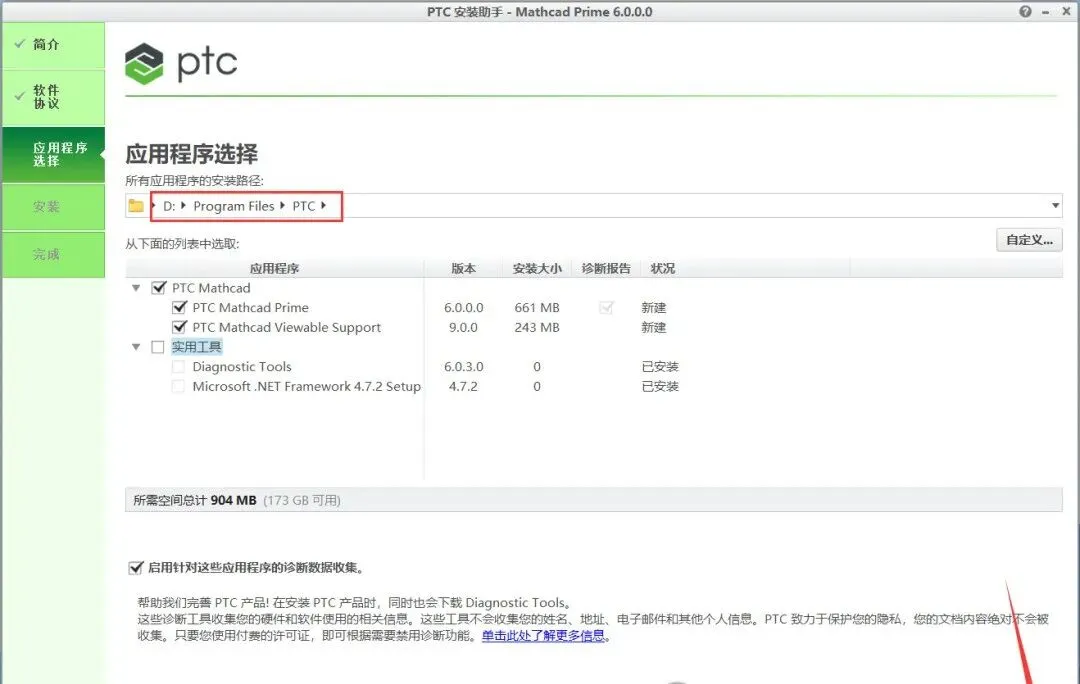Click the D: path segment
1080x684 pixels.
(169, 206)
